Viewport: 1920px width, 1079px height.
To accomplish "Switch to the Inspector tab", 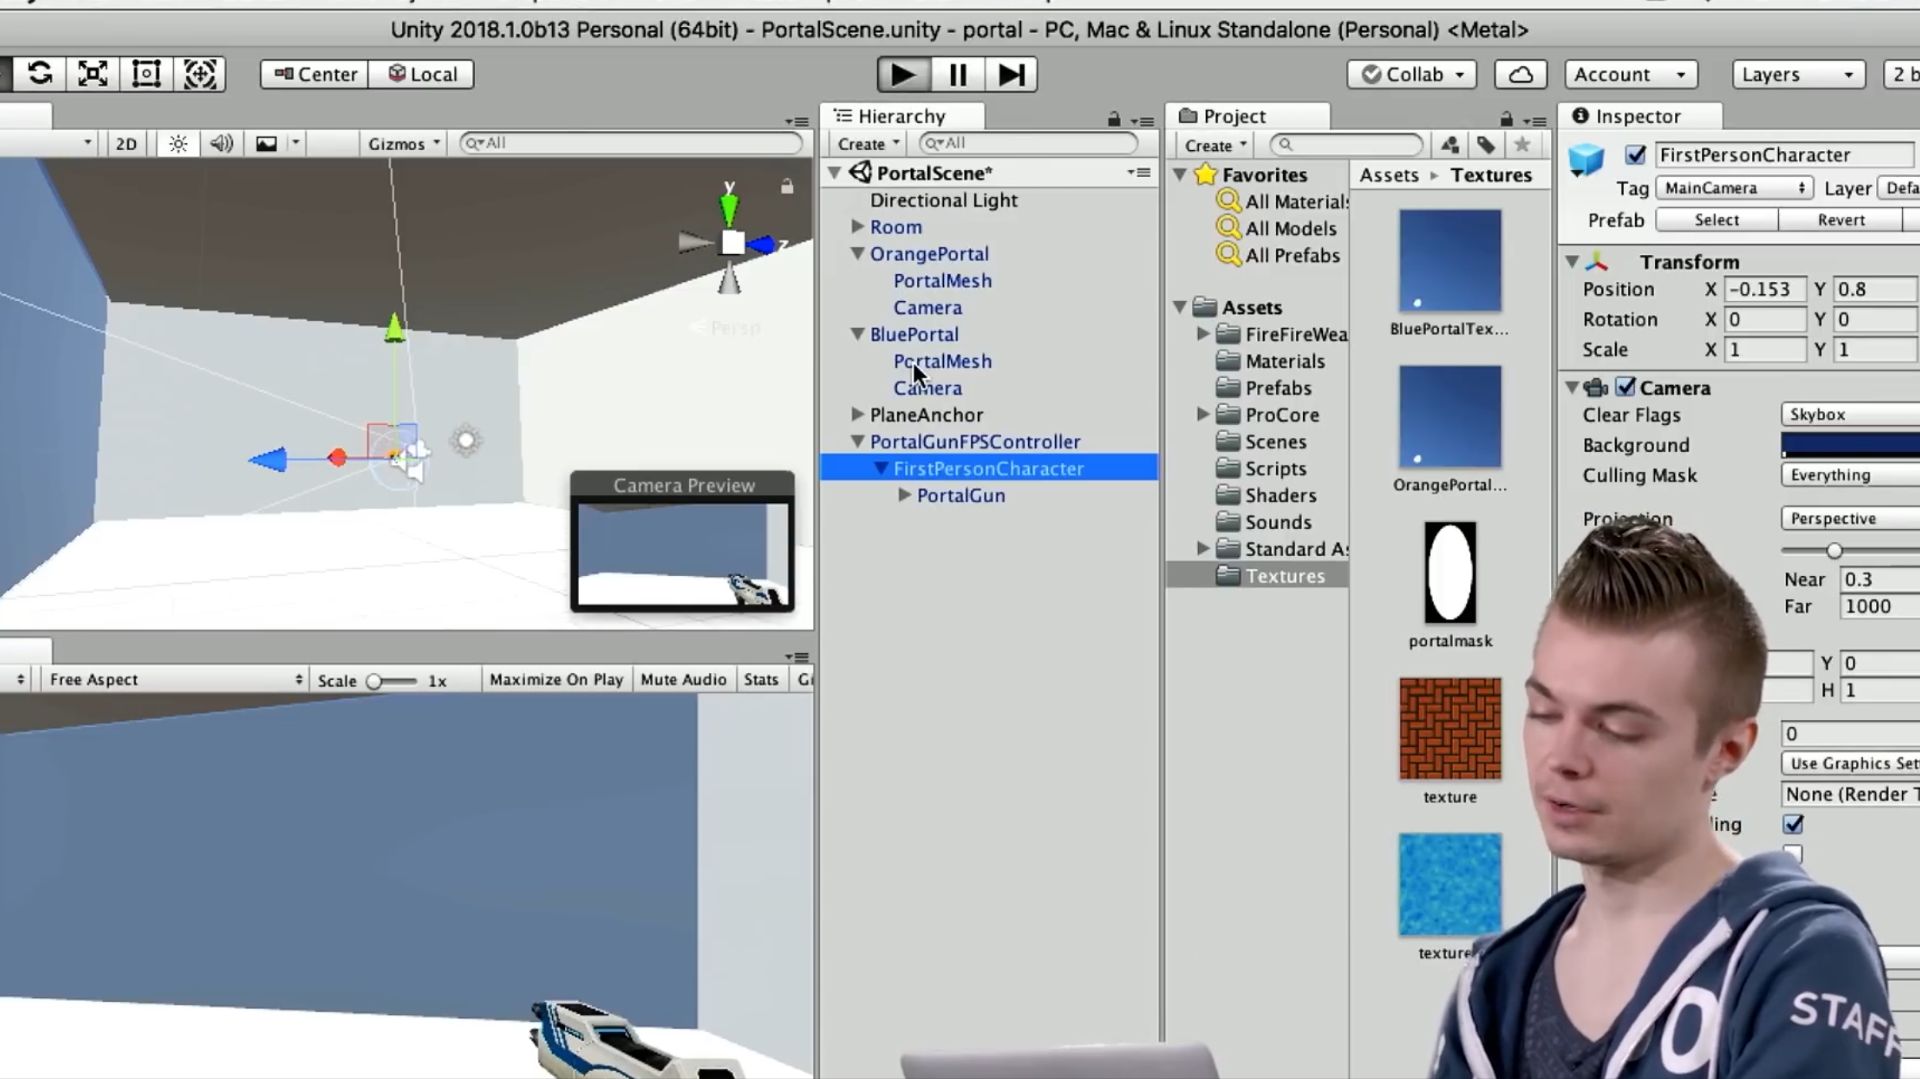I will click(1639, 117).
